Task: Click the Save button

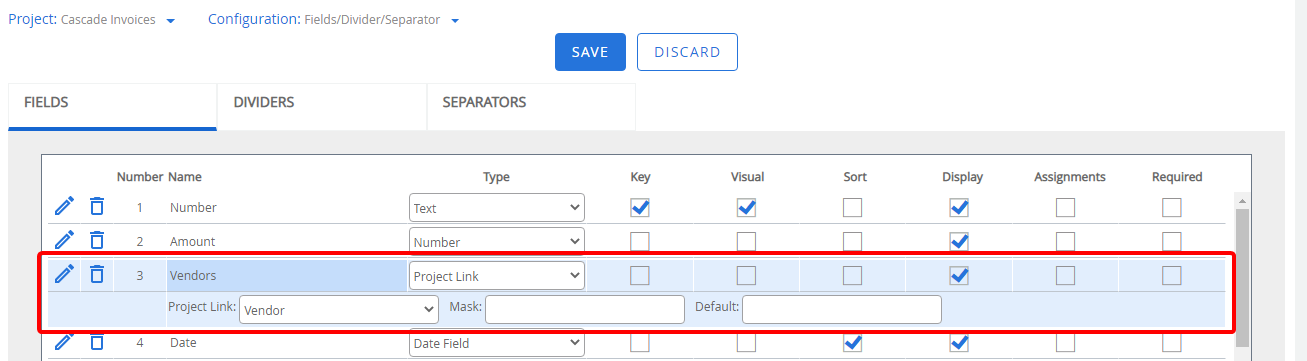Action: tap(590, 52)
